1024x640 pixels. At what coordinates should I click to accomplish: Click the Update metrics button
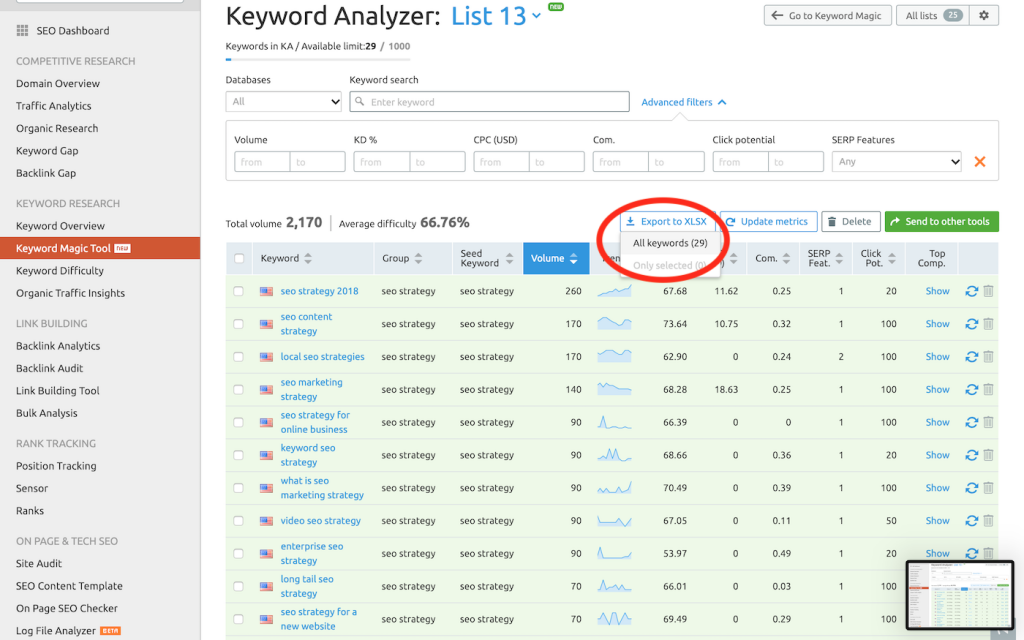768,221
